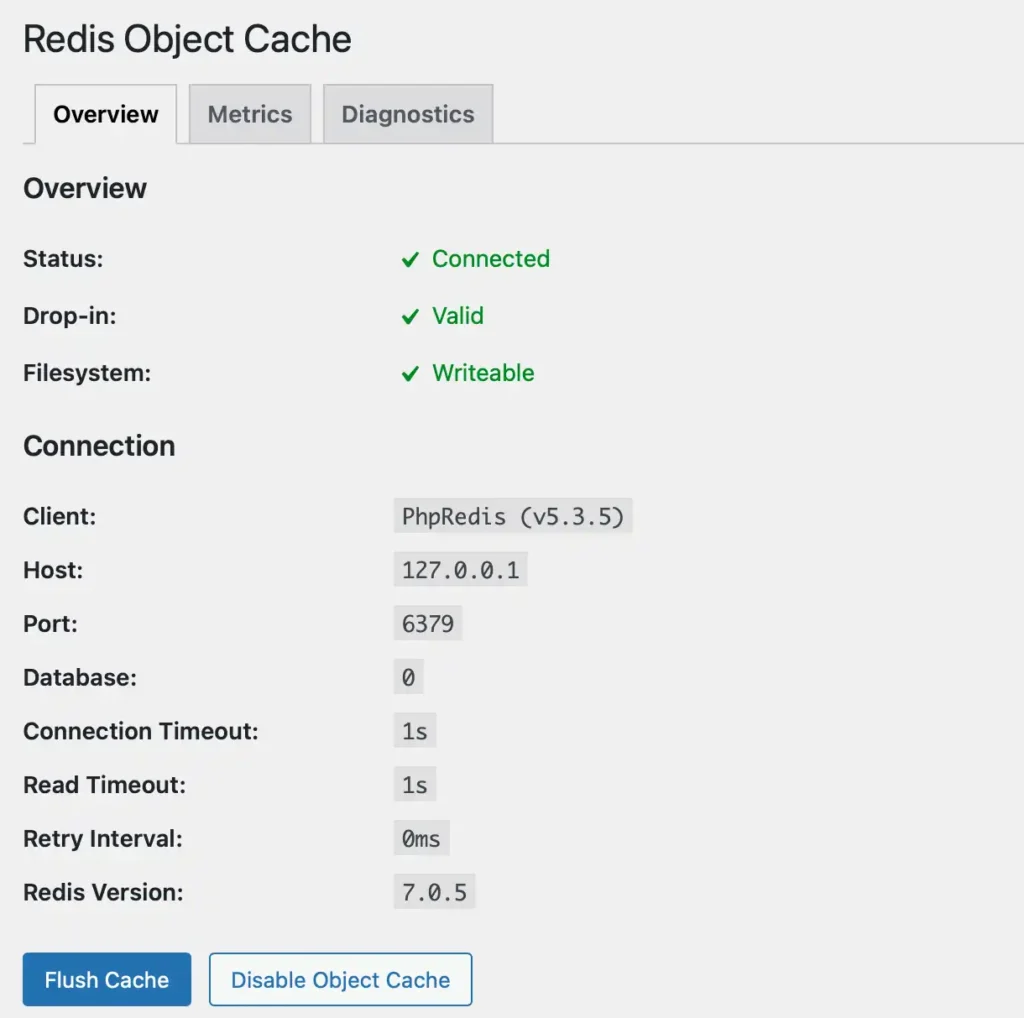Switch to the Metrics tab

coord(250,114)
